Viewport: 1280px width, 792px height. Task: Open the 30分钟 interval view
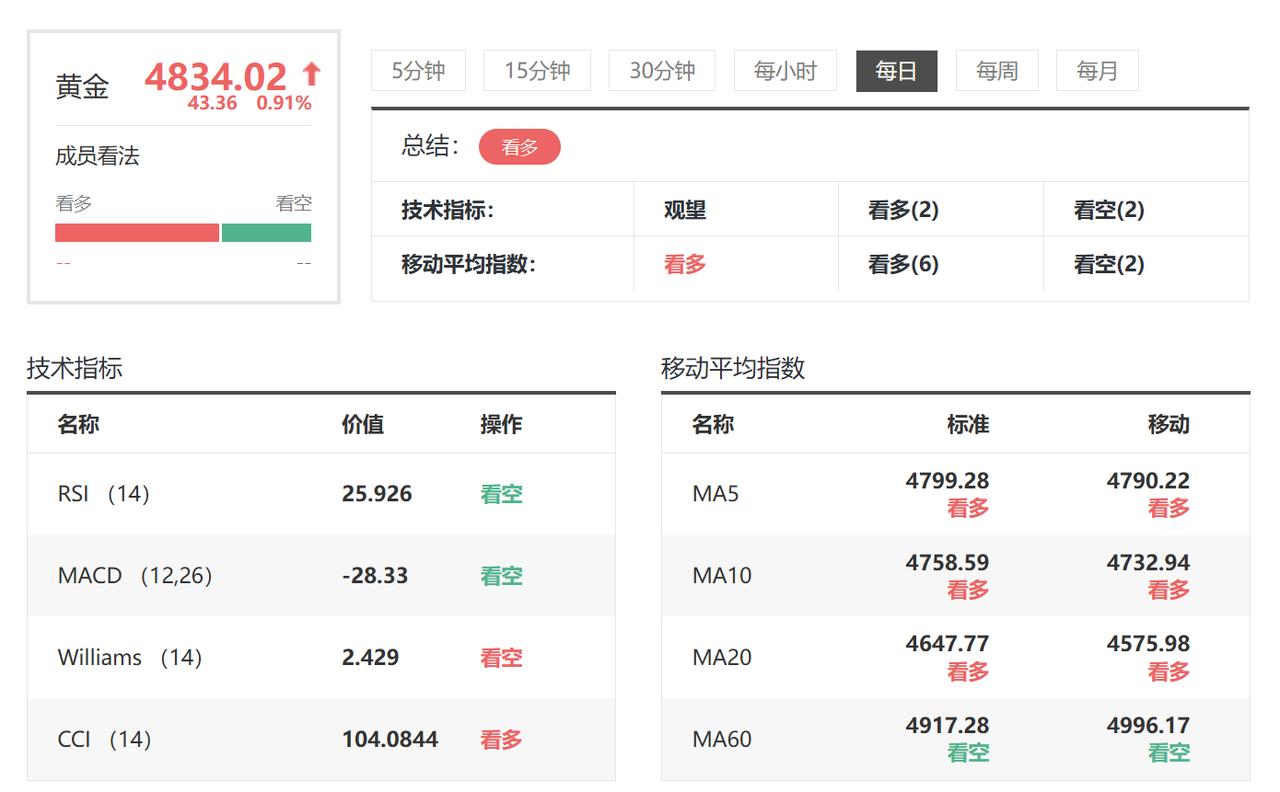[661, 70]
